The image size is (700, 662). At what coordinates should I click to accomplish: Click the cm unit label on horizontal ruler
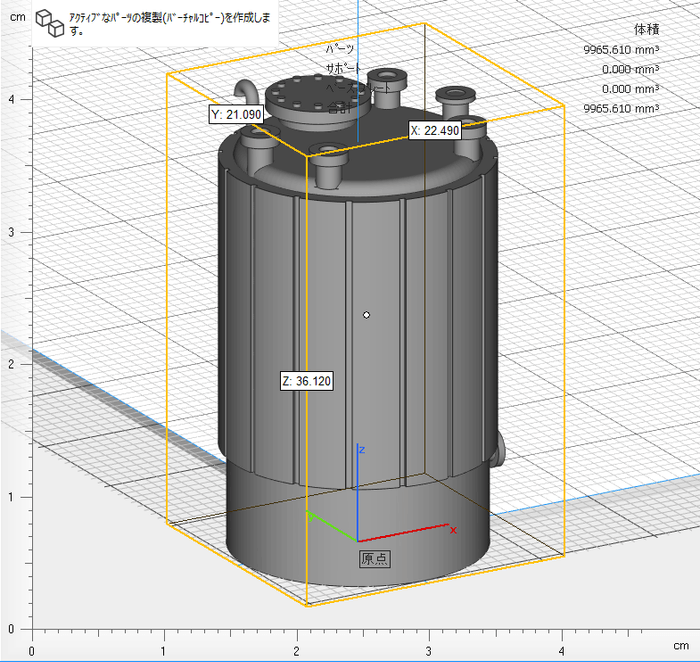[x=680, y=648]
